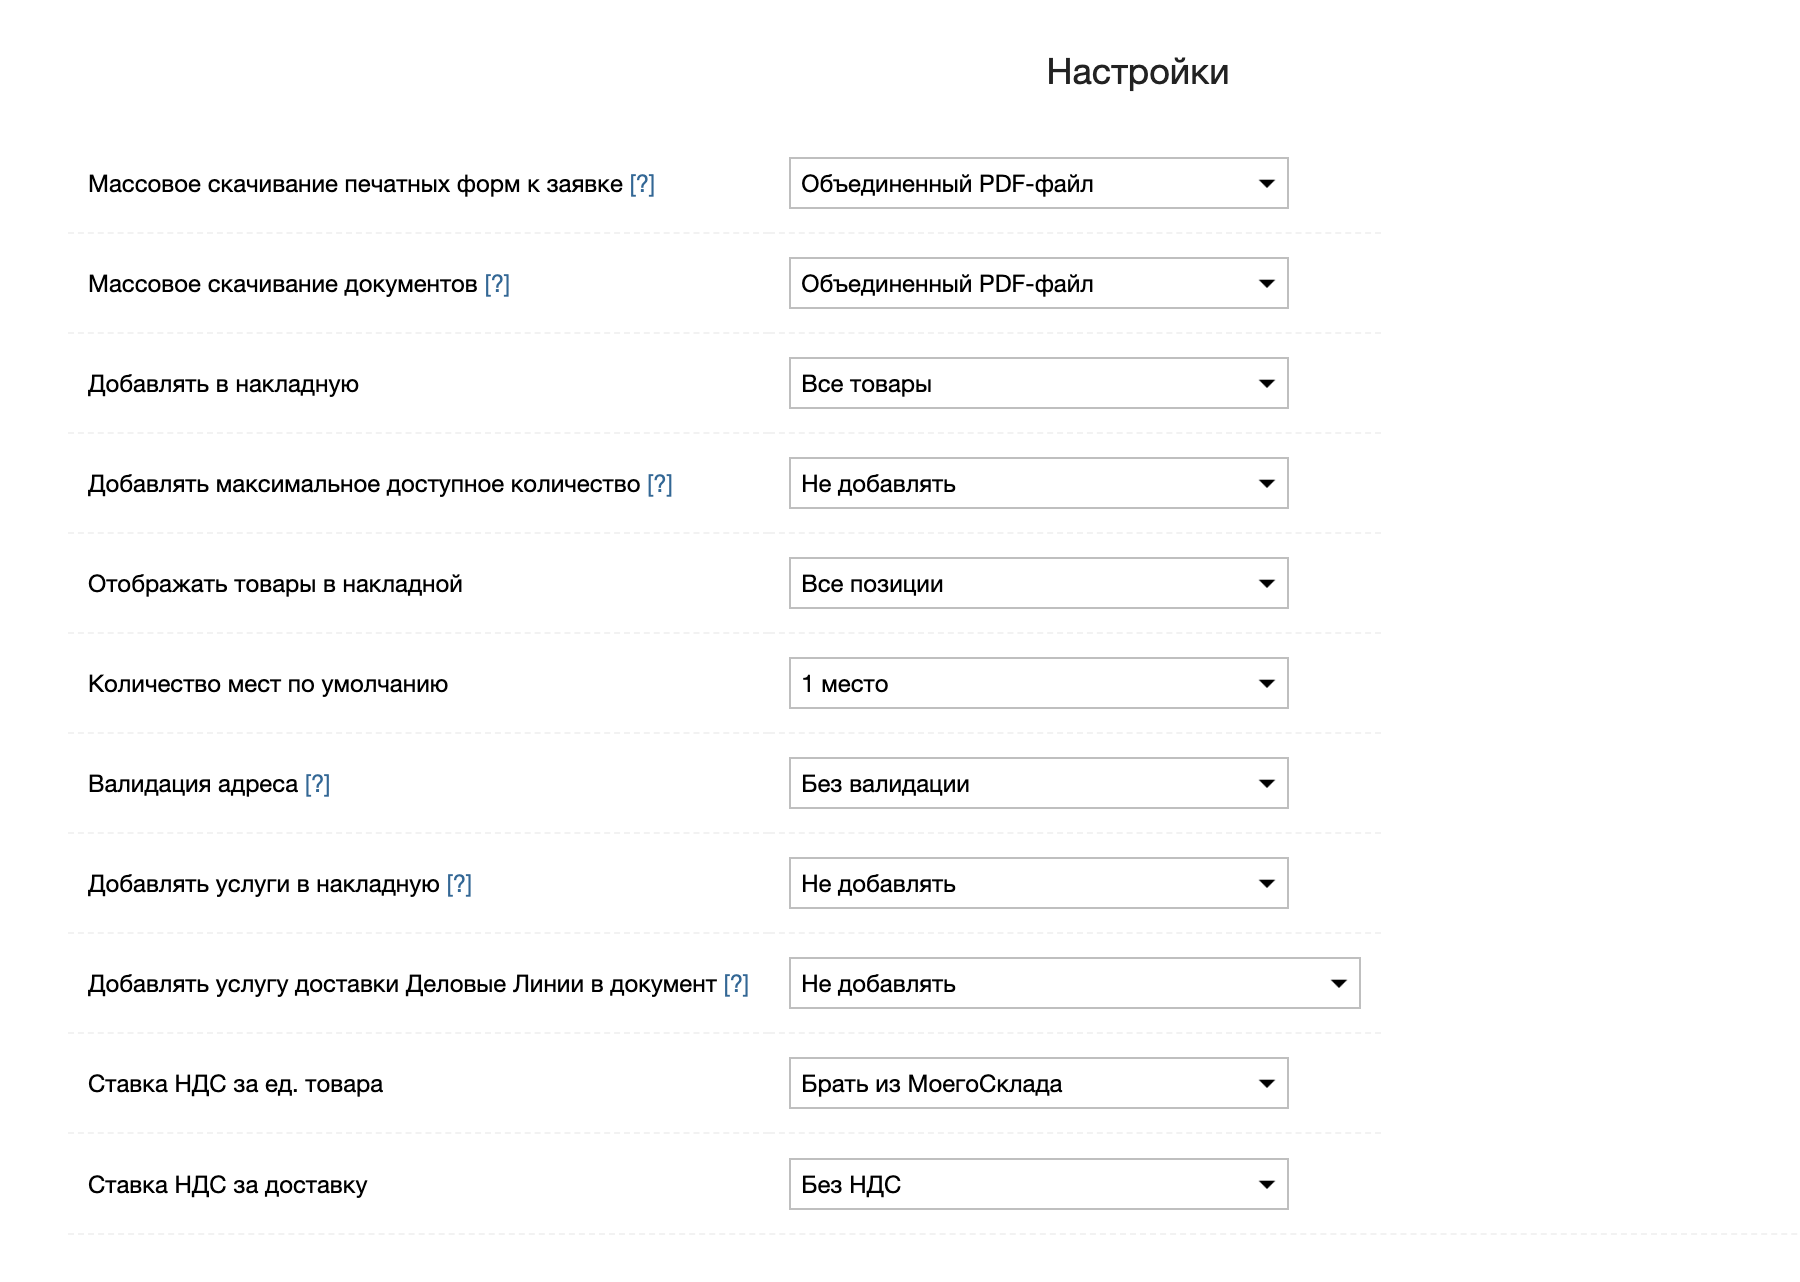This screenshot has width=1800, height=1282.
Task: Open Добавлять в накладную dropdown
Action: 1038,384
